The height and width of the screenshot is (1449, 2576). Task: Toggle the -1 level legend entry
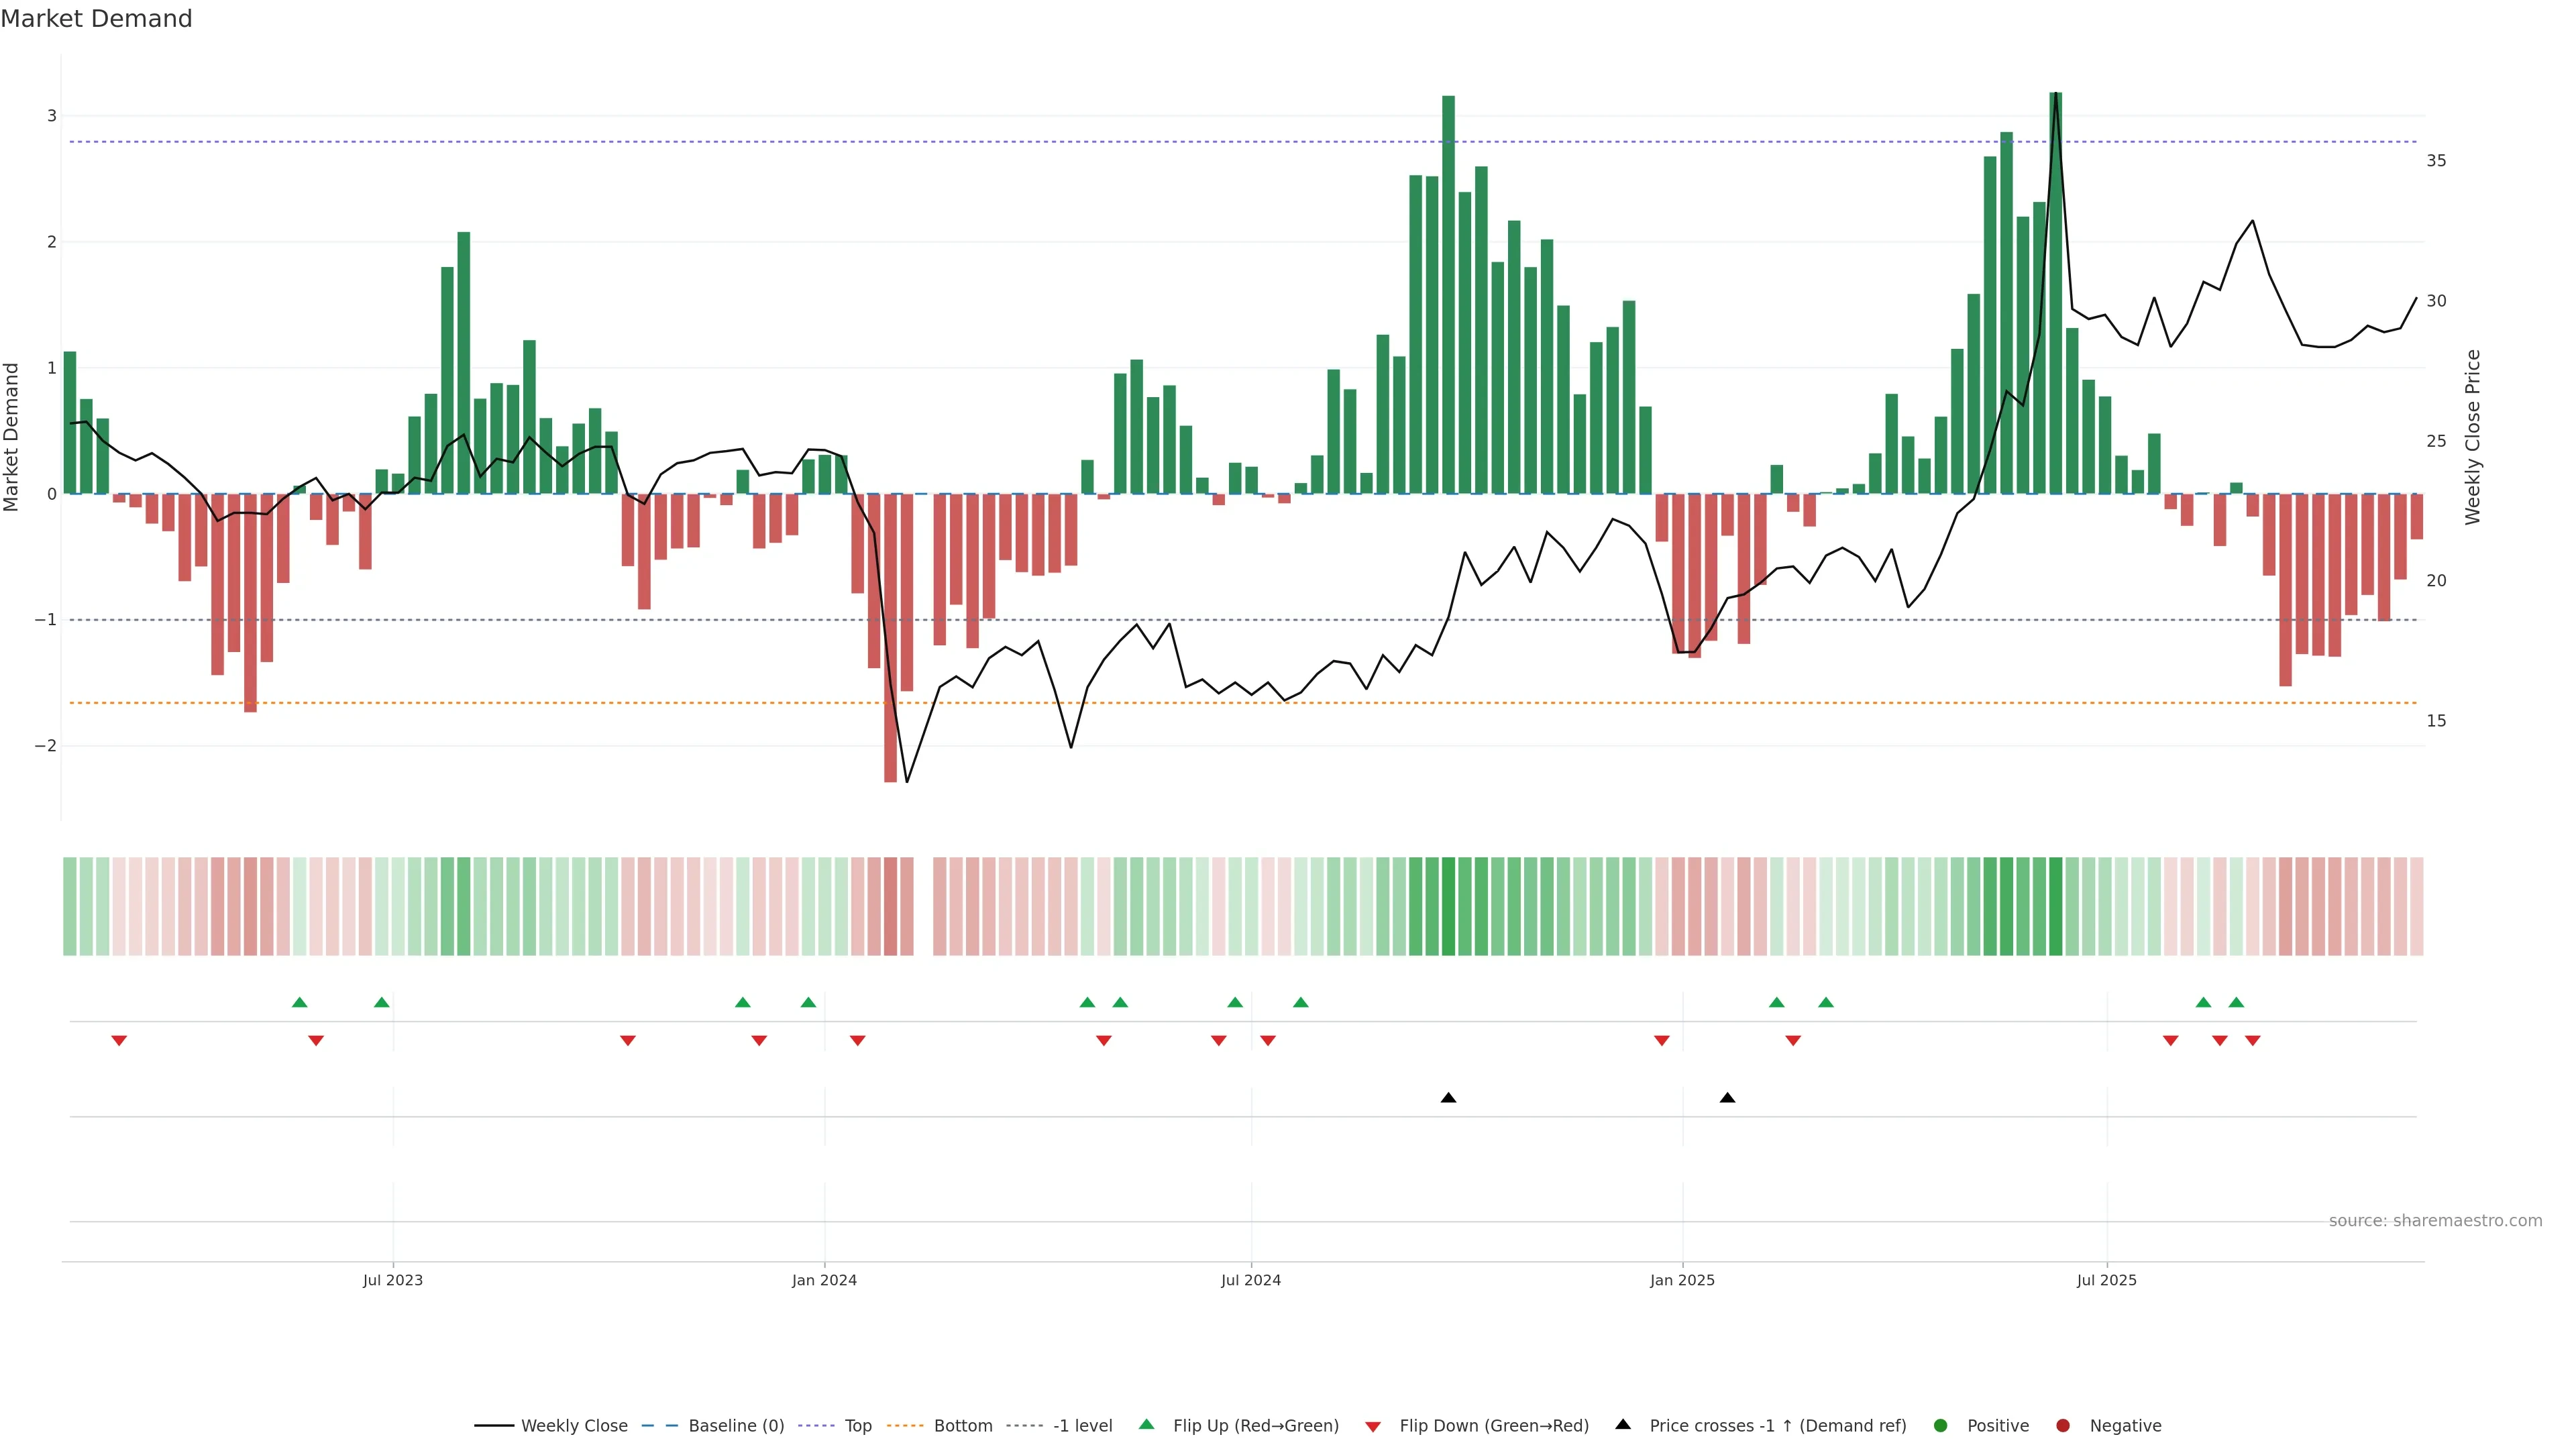point(1082,1425)
